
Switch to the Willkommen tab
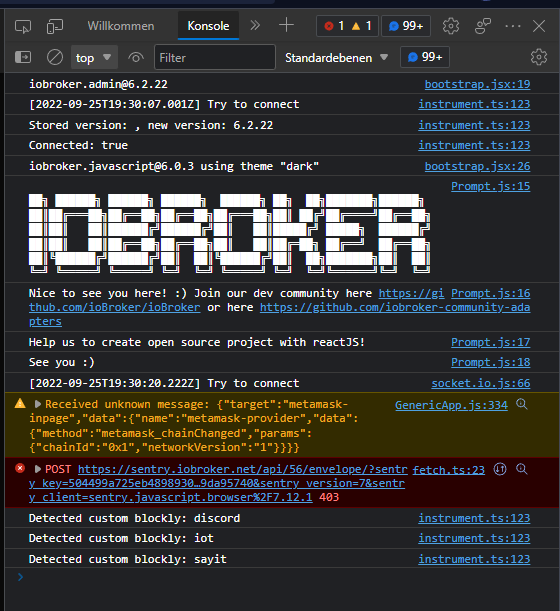point(121,26)
